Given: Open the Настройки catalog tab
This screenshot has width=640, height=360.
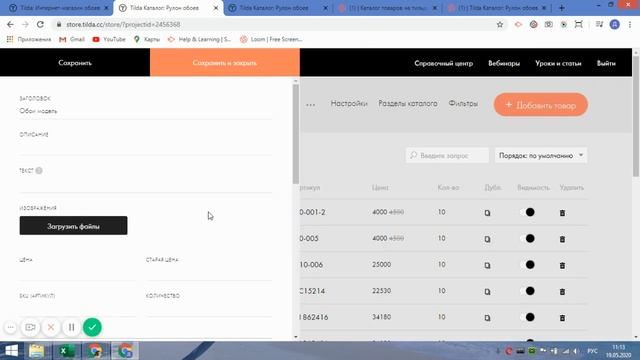Looking at the screenshot, I should click(x=349, y=104).
